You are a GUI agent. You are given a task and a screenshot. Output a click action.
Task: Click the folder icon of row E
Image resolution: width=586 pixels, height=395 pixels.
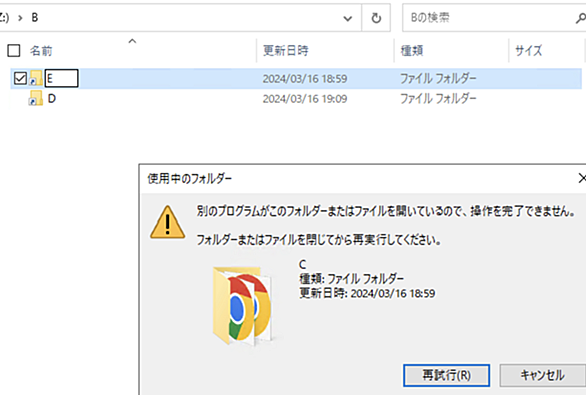pos(36,78)
